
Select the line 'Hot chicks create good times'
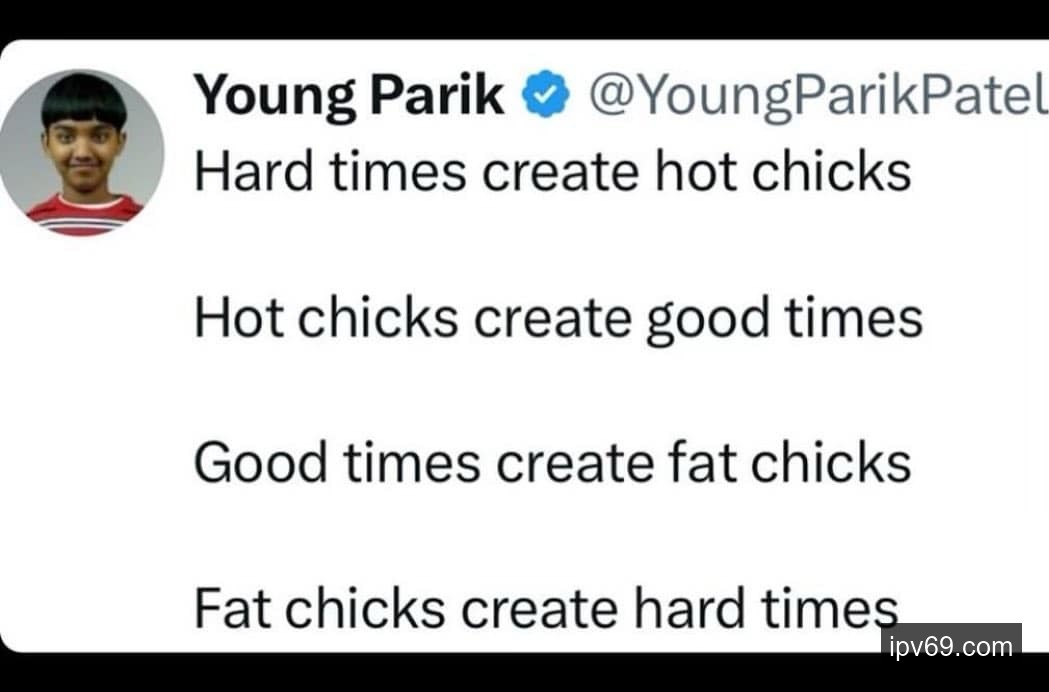coord(557,318)
